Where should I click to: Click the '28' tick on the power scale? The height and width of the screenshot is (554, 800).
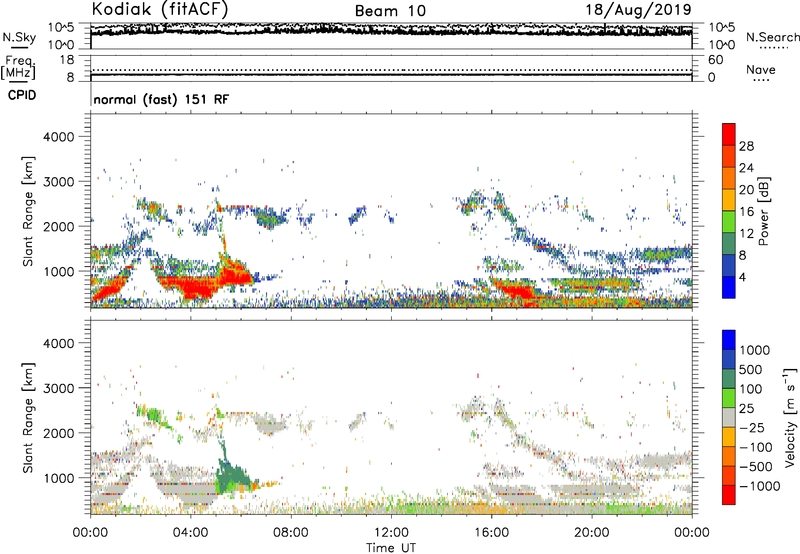point(746,146)
